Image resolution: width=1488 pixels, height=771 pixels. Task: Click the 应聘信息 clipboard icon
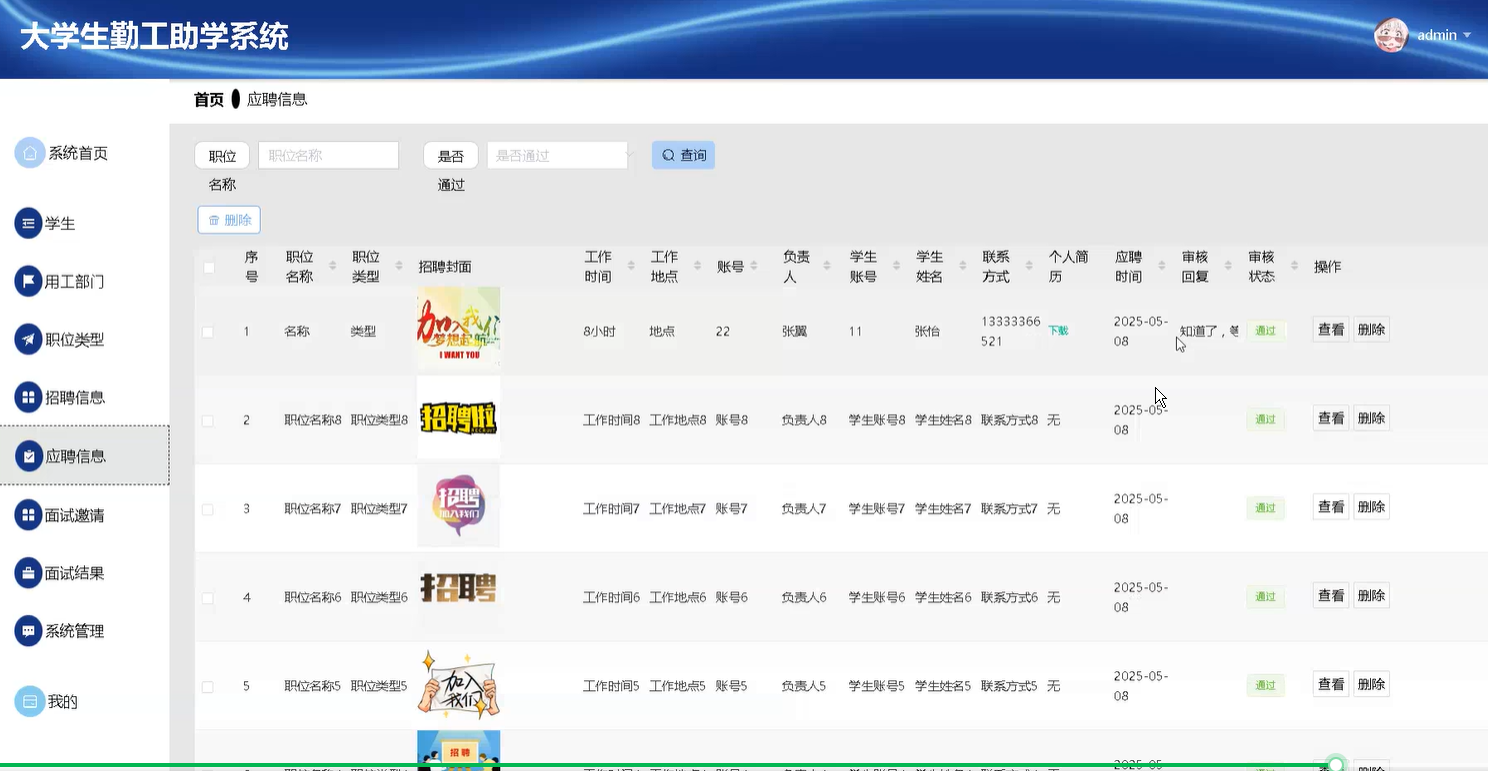28,456
